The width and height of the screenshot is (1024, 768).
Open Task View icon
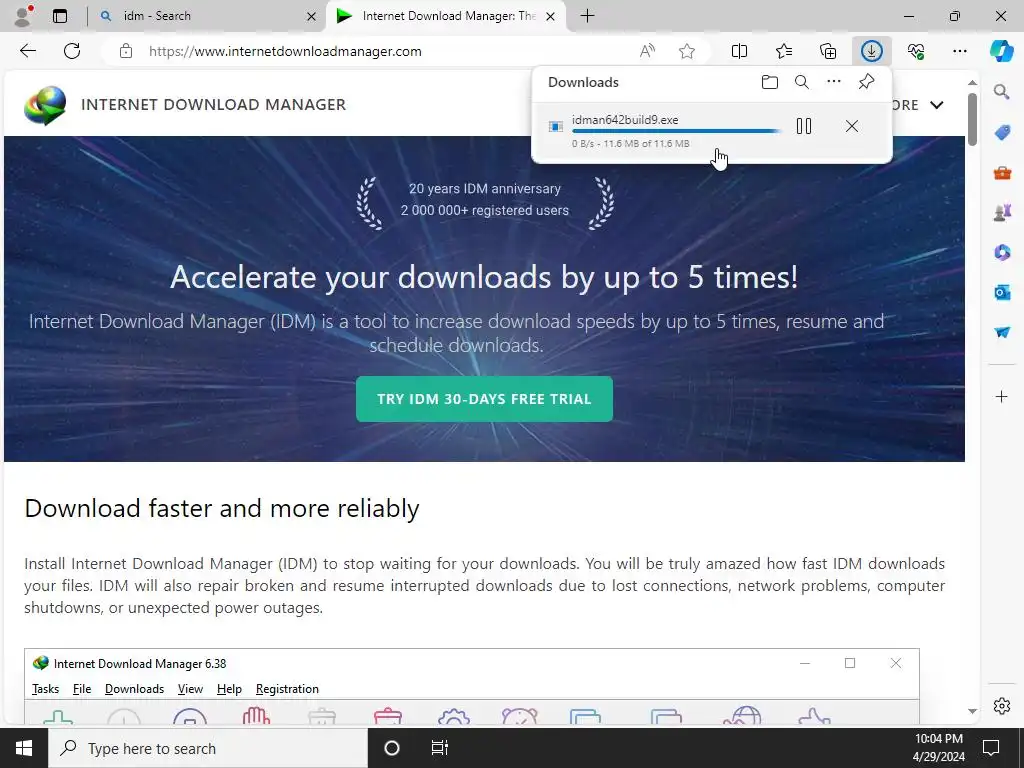click(x=440, y=748)
